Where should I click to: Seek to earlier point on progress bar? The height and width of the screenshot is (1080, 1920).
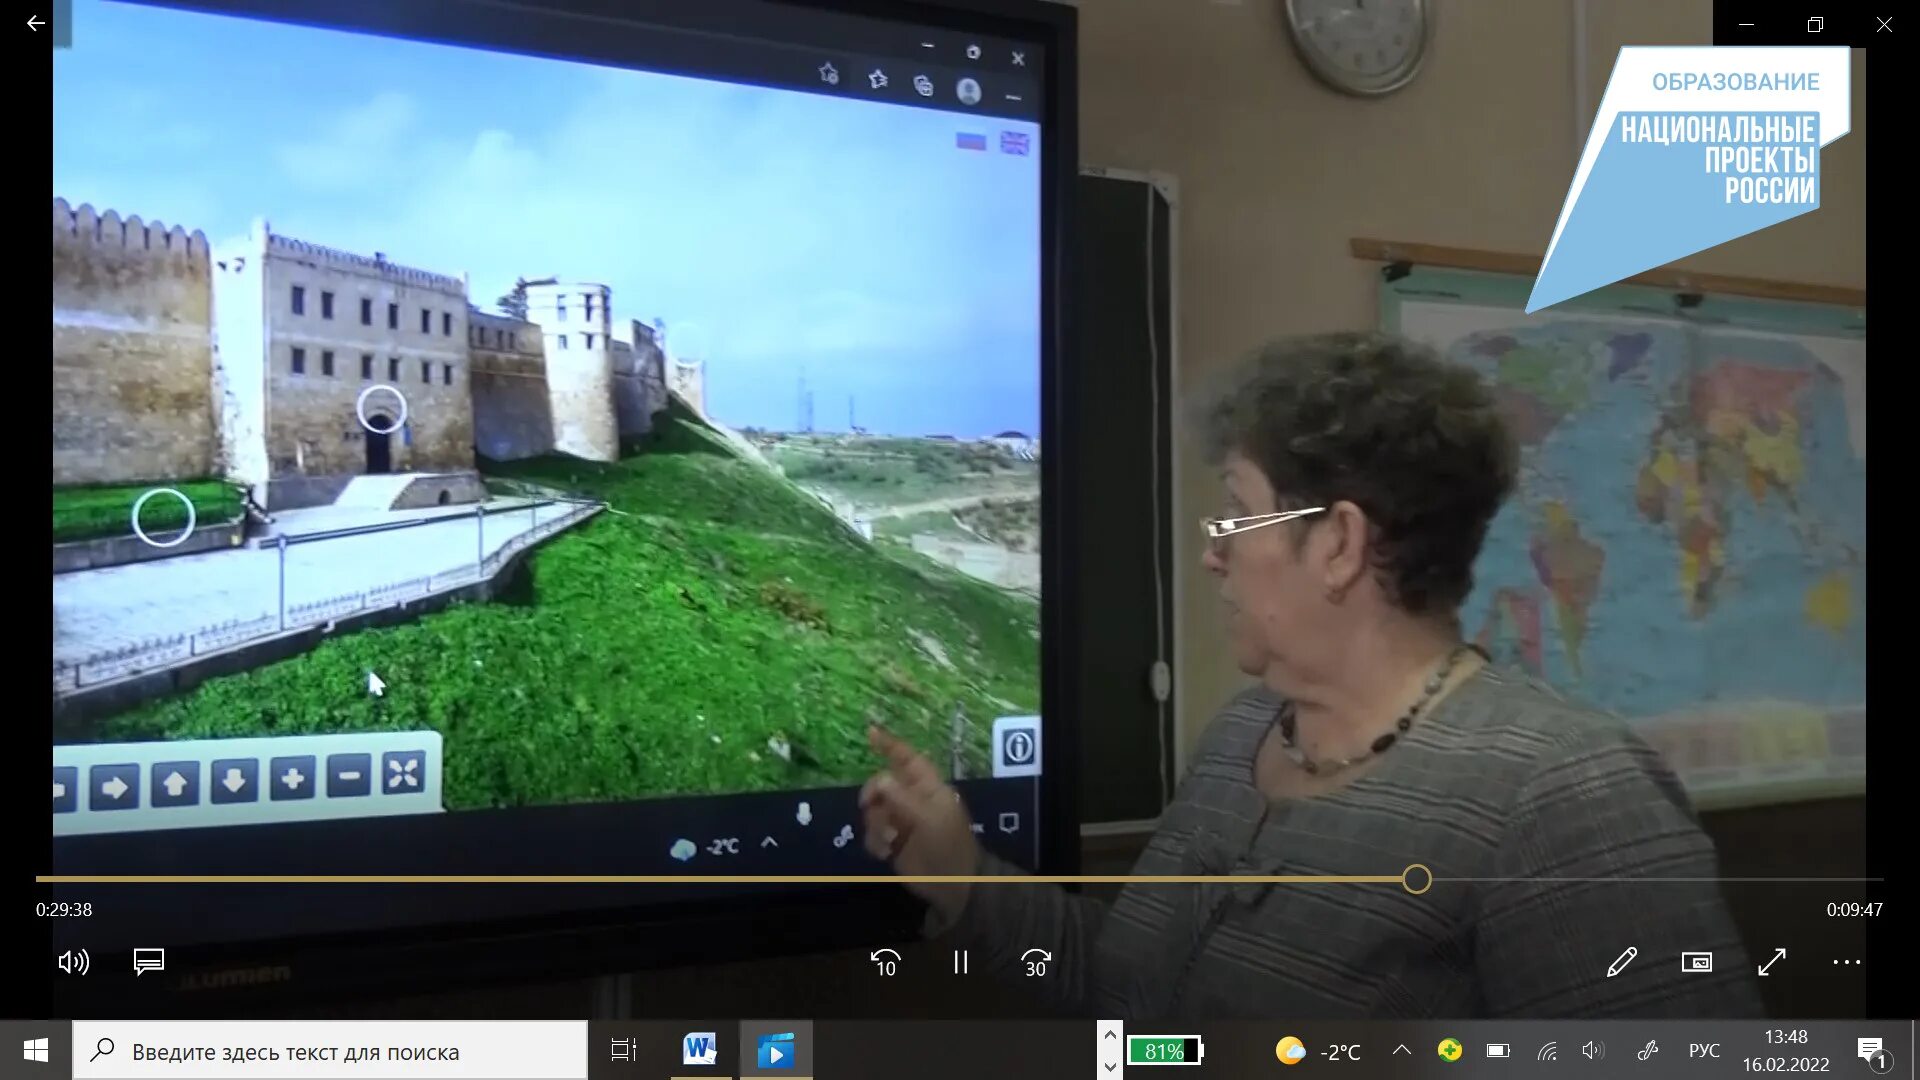coord(719,879)
